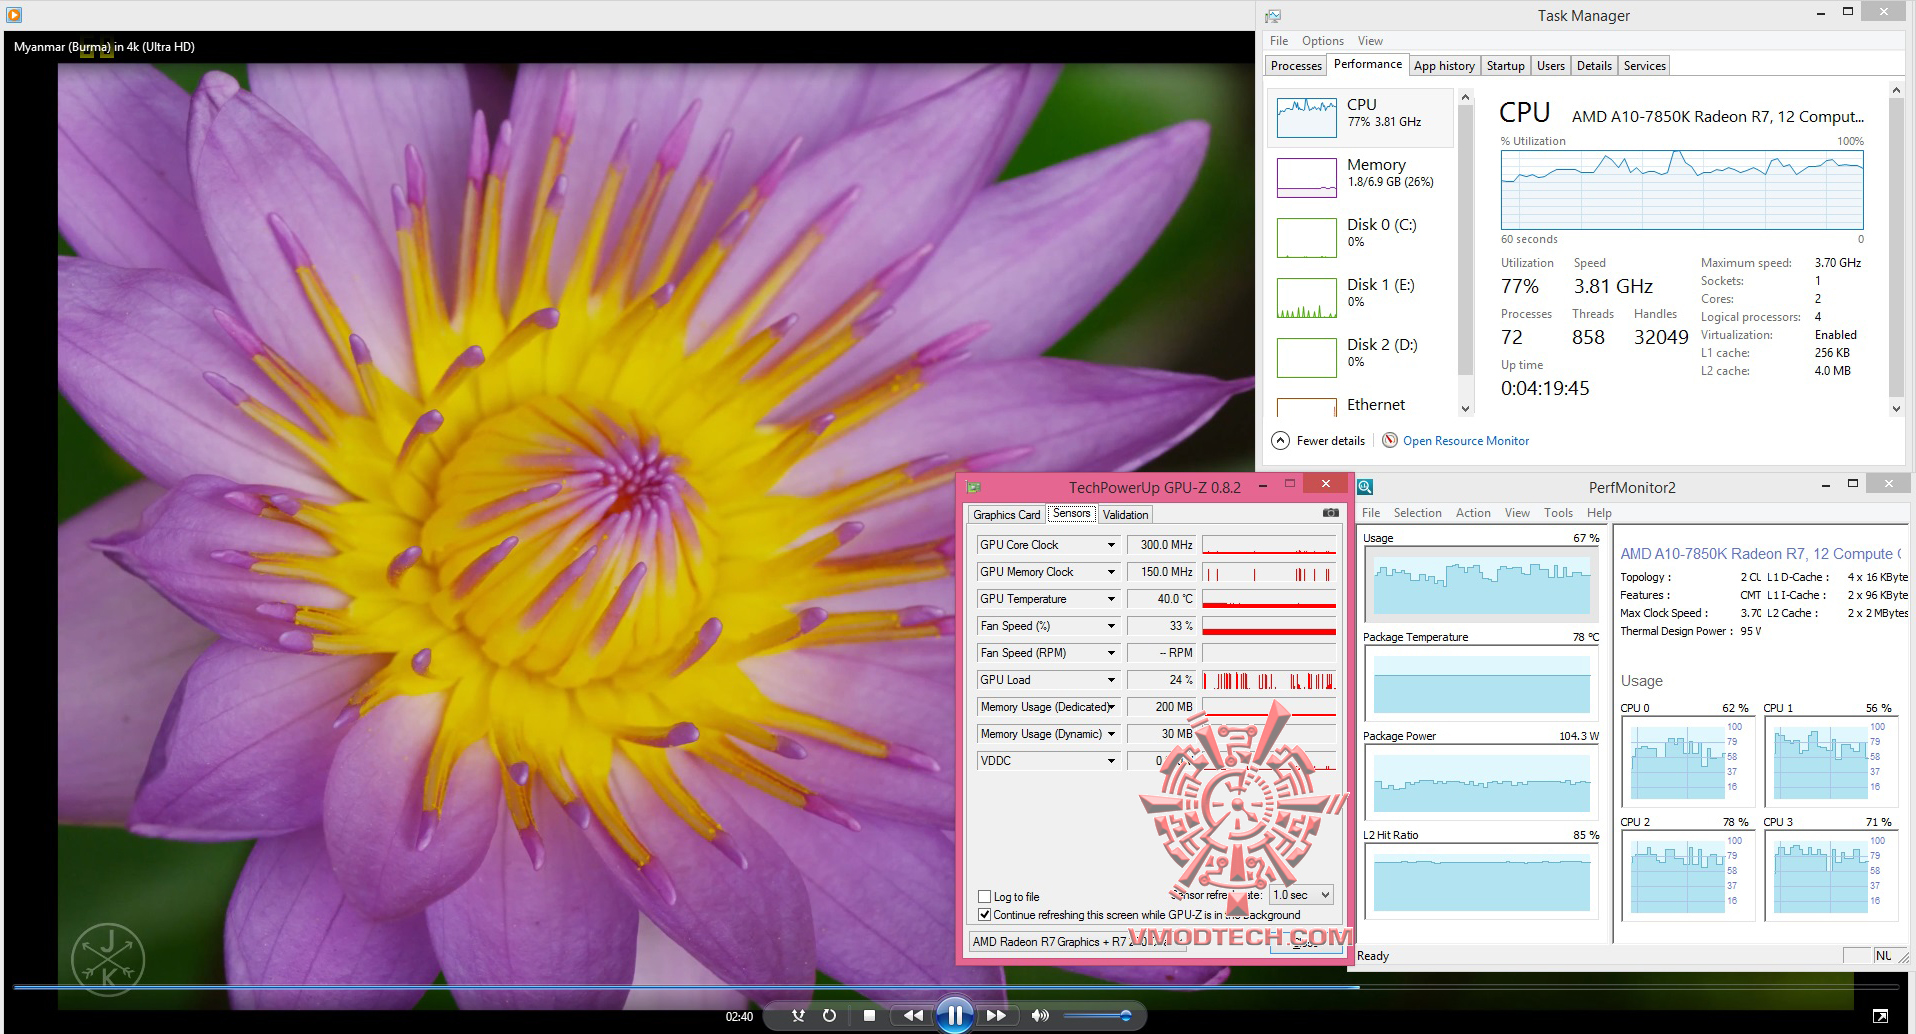Click the down arrow of Task Manager sidebar scrollbar
This screenshot has height=1034, width=1916.
tap(1466, 408)
